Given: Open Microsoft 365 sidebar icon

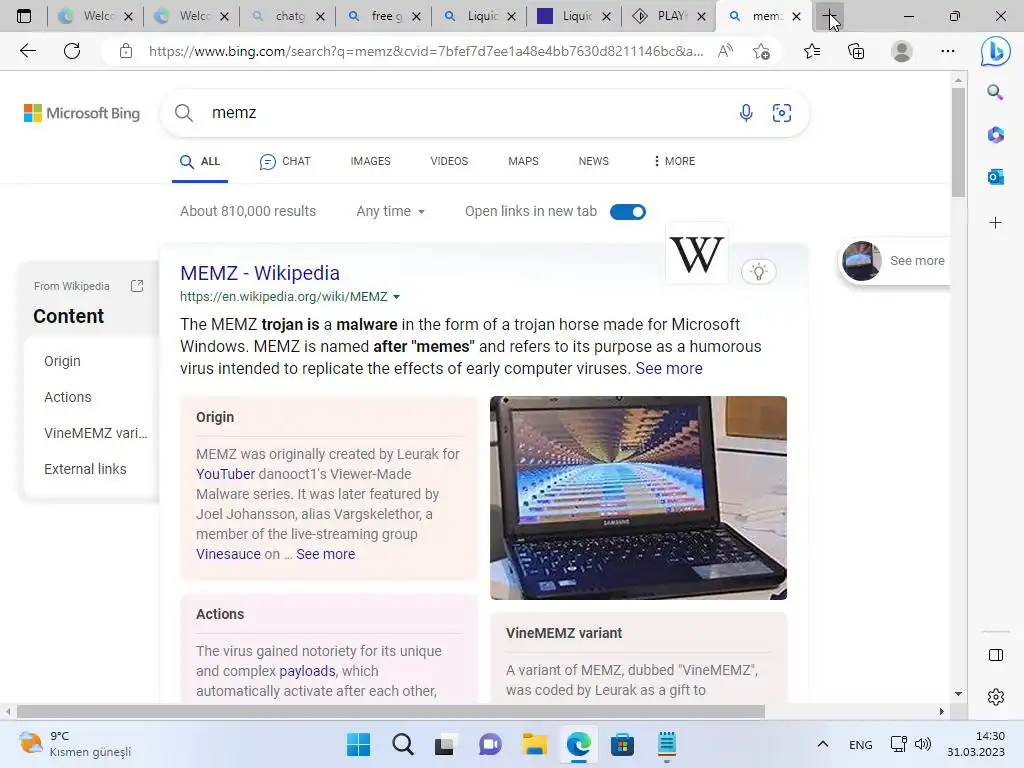Looking at the screenshot, I should pos(995,135).
